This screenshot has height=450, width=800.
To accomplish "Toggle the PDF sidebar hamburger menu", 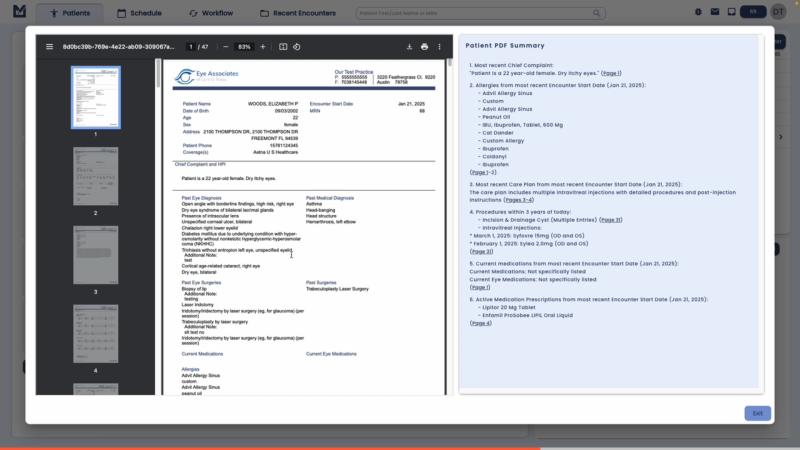I will point(49,46).
